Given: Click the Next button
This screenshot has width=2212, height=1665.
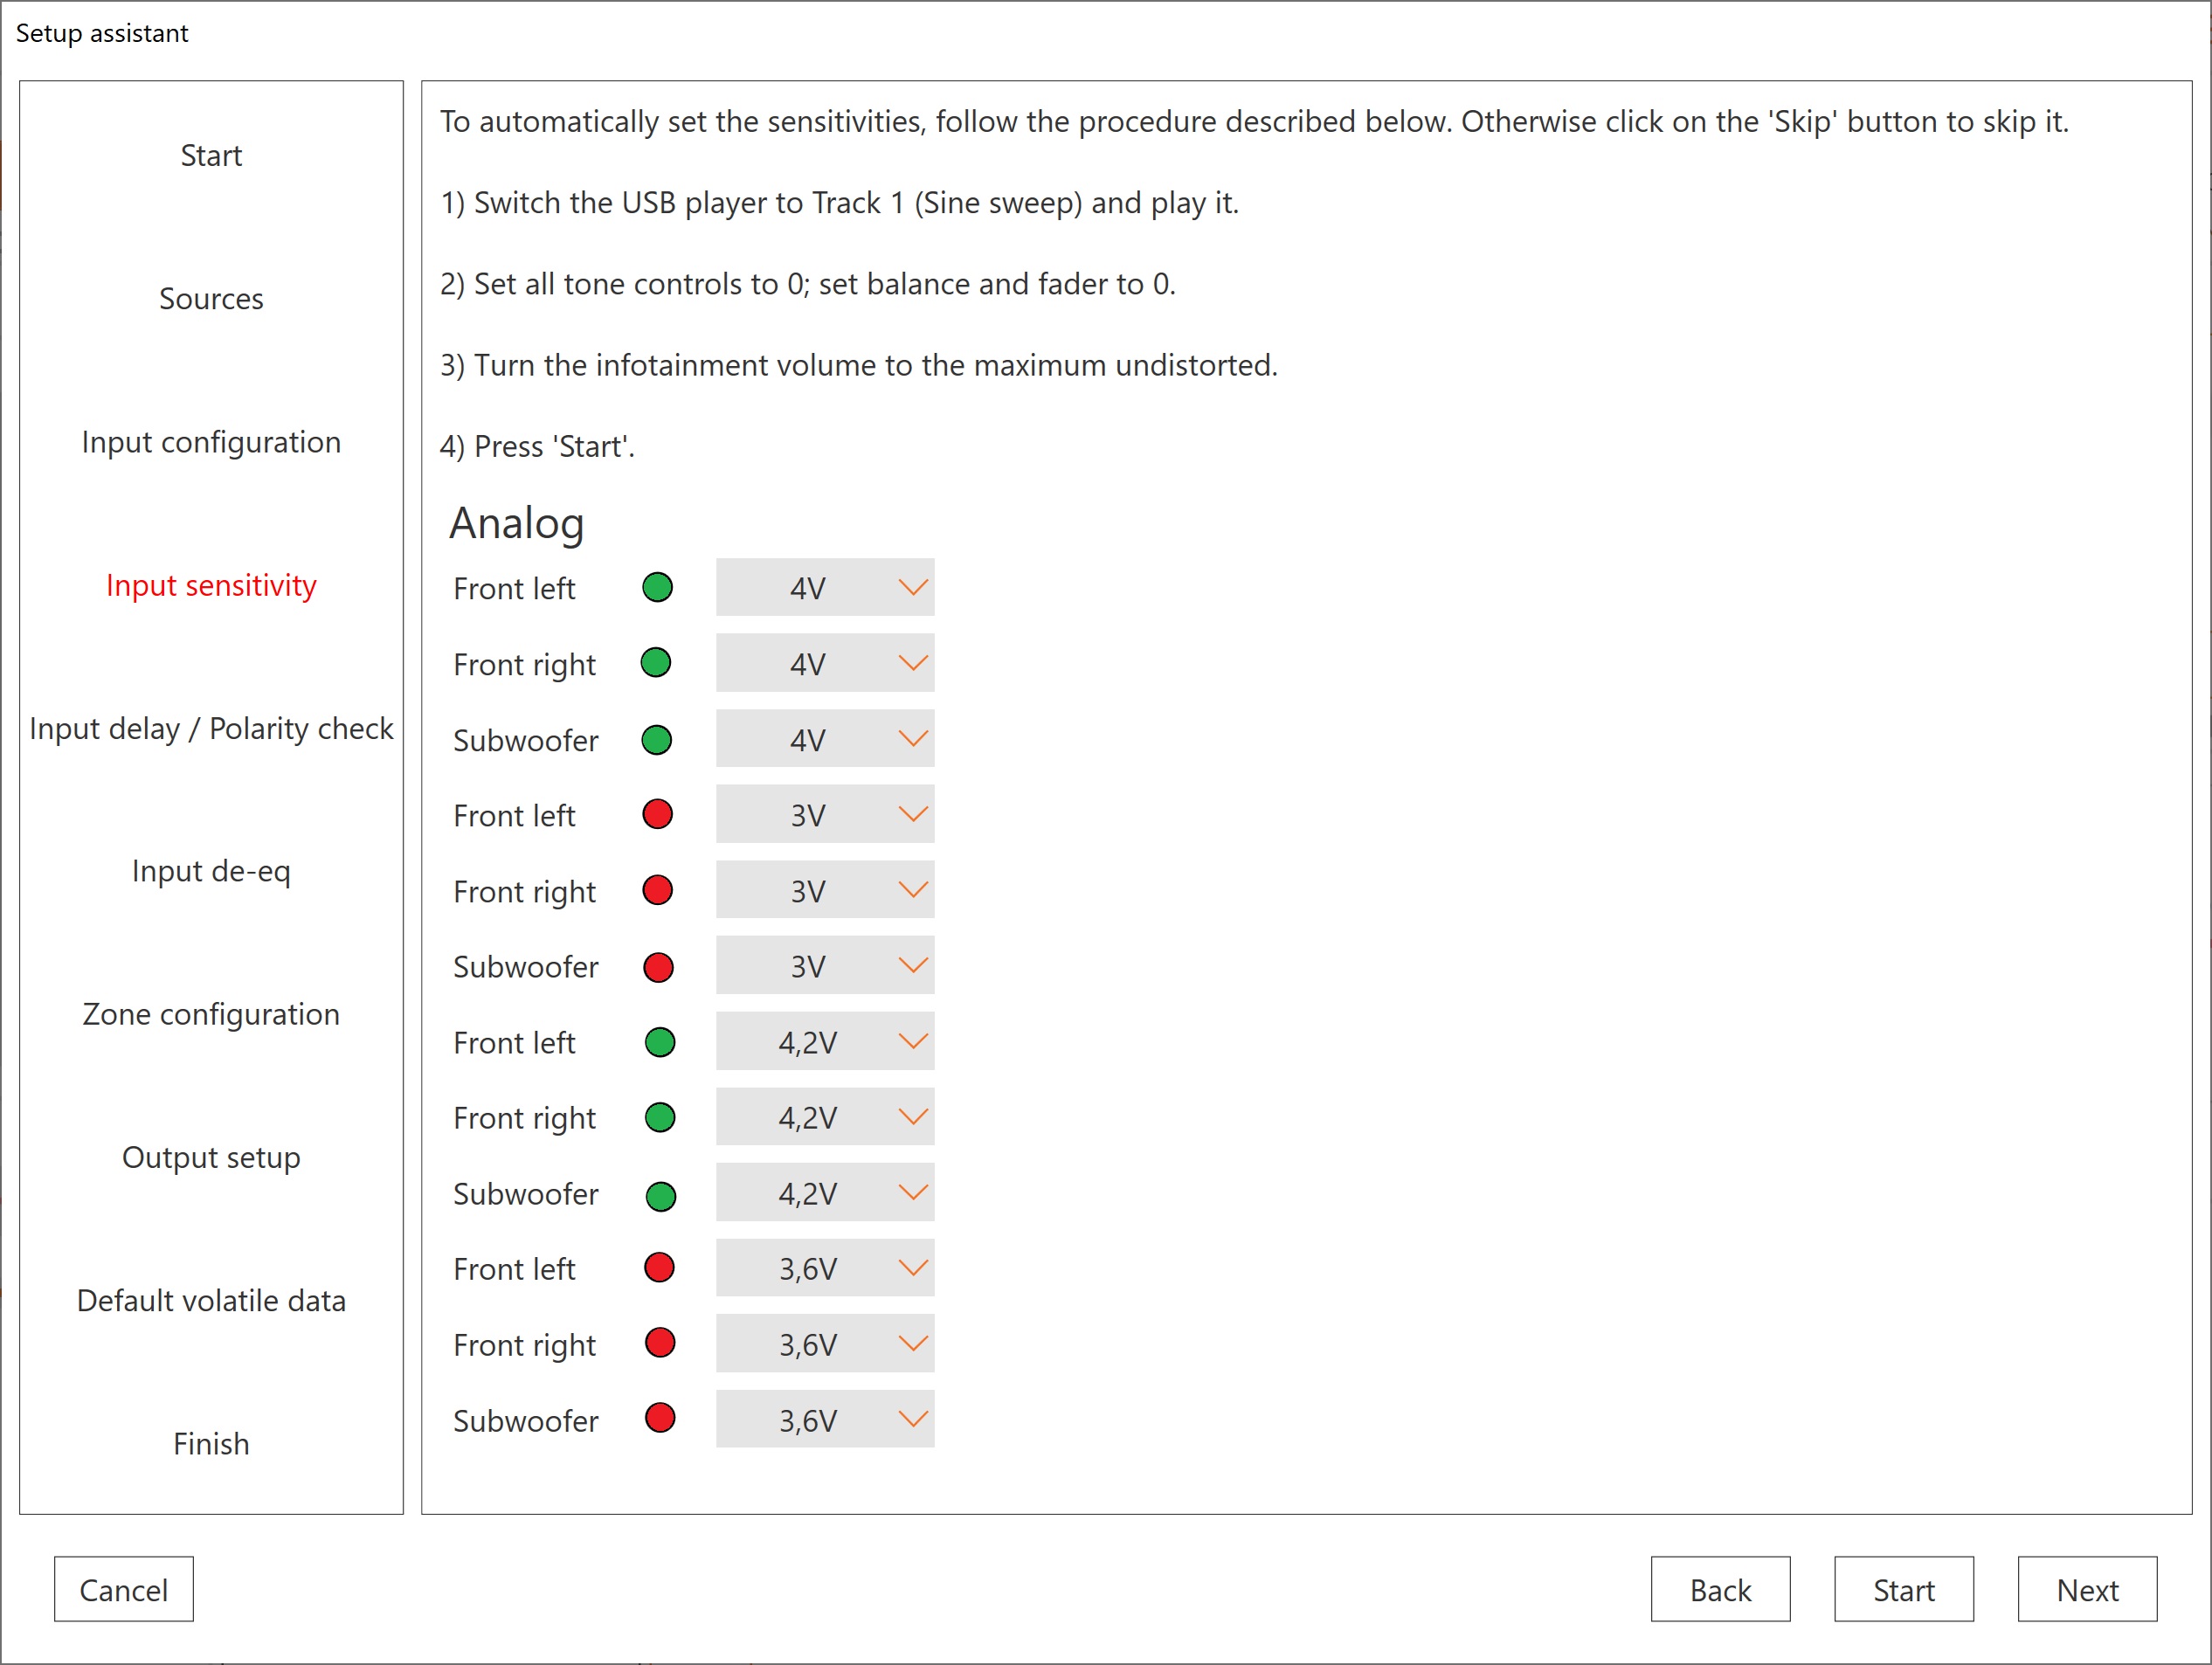Looking at the screenshot, I should click(x=2086, y=1589).
